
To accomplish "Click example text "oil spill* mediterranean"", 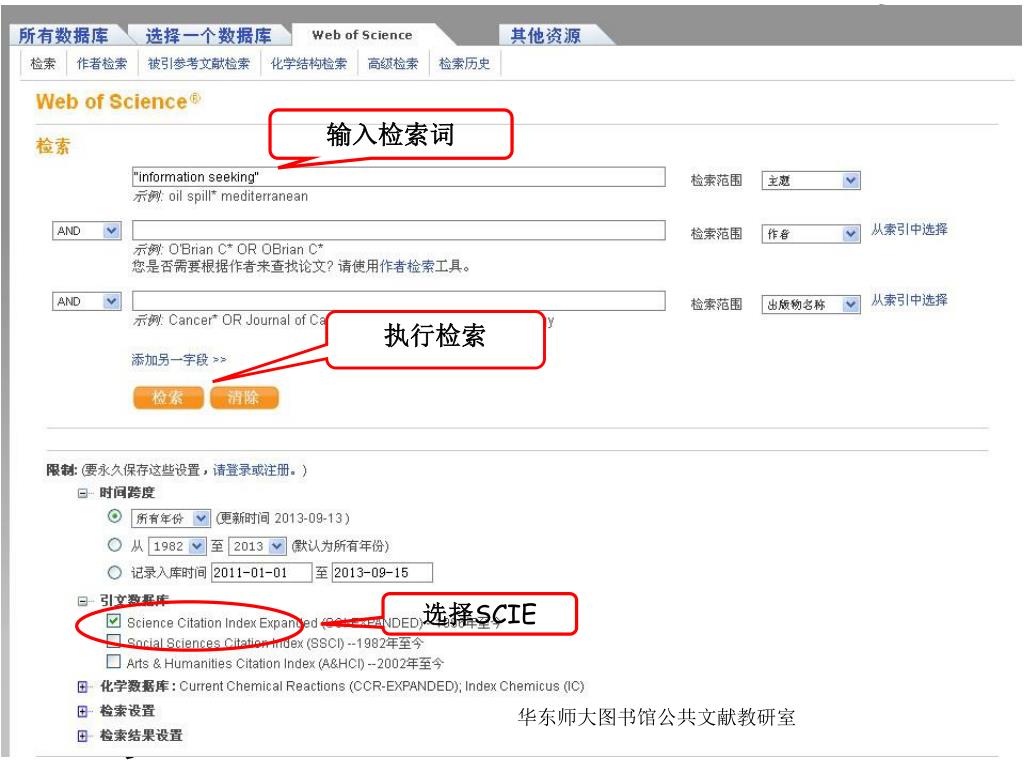I will 238,196.
